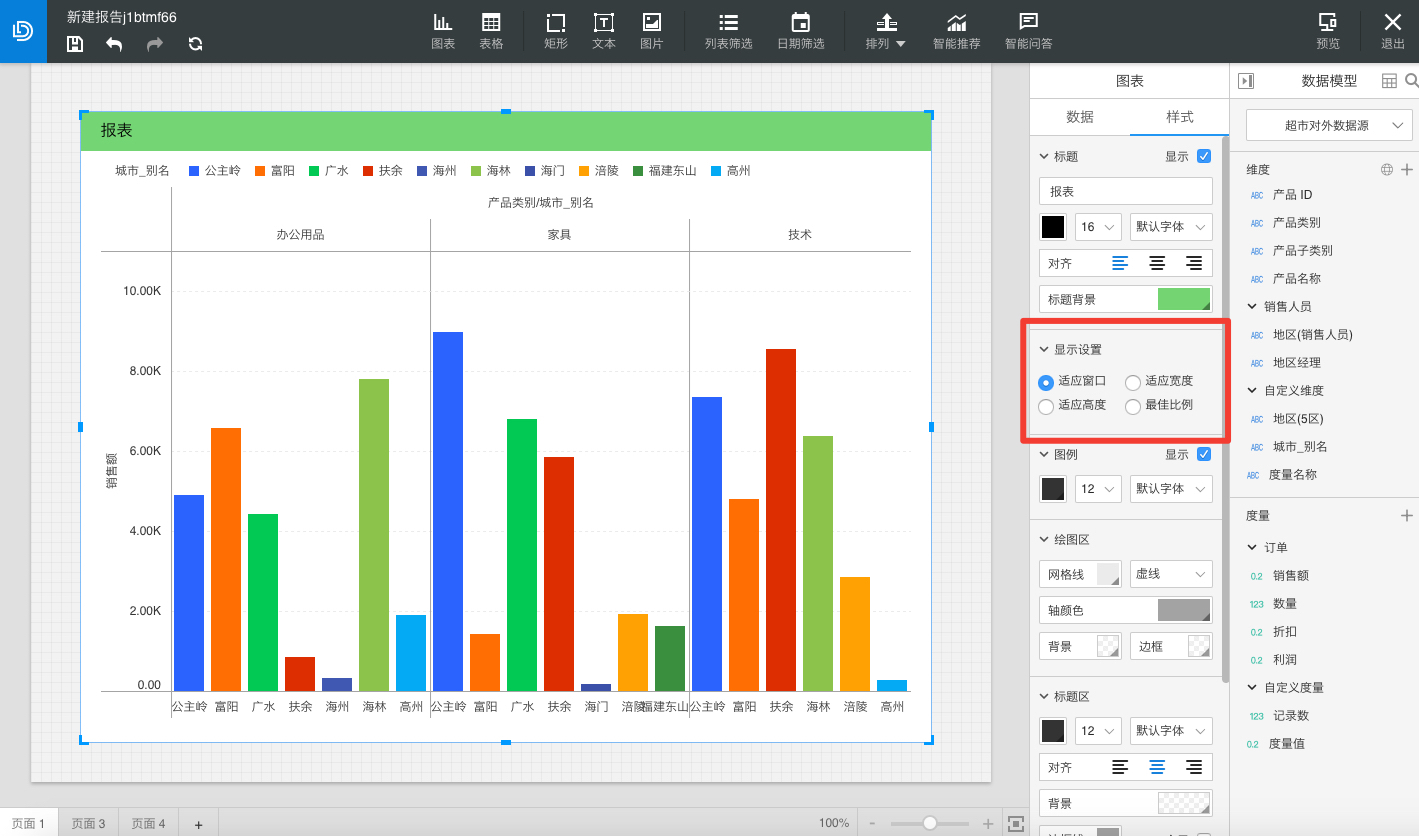Click the 预览 preview icon

click(x=1328, y=31)
